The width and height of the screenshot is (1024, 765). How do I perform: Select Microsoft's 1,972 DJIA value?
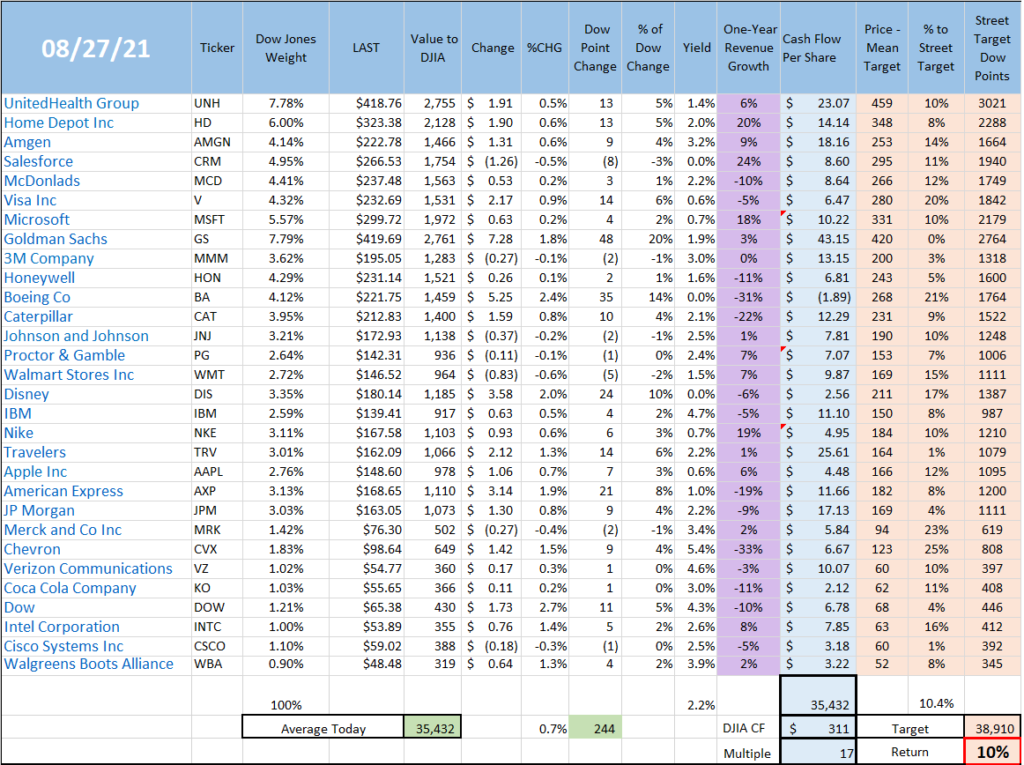[x=433, y=220]
